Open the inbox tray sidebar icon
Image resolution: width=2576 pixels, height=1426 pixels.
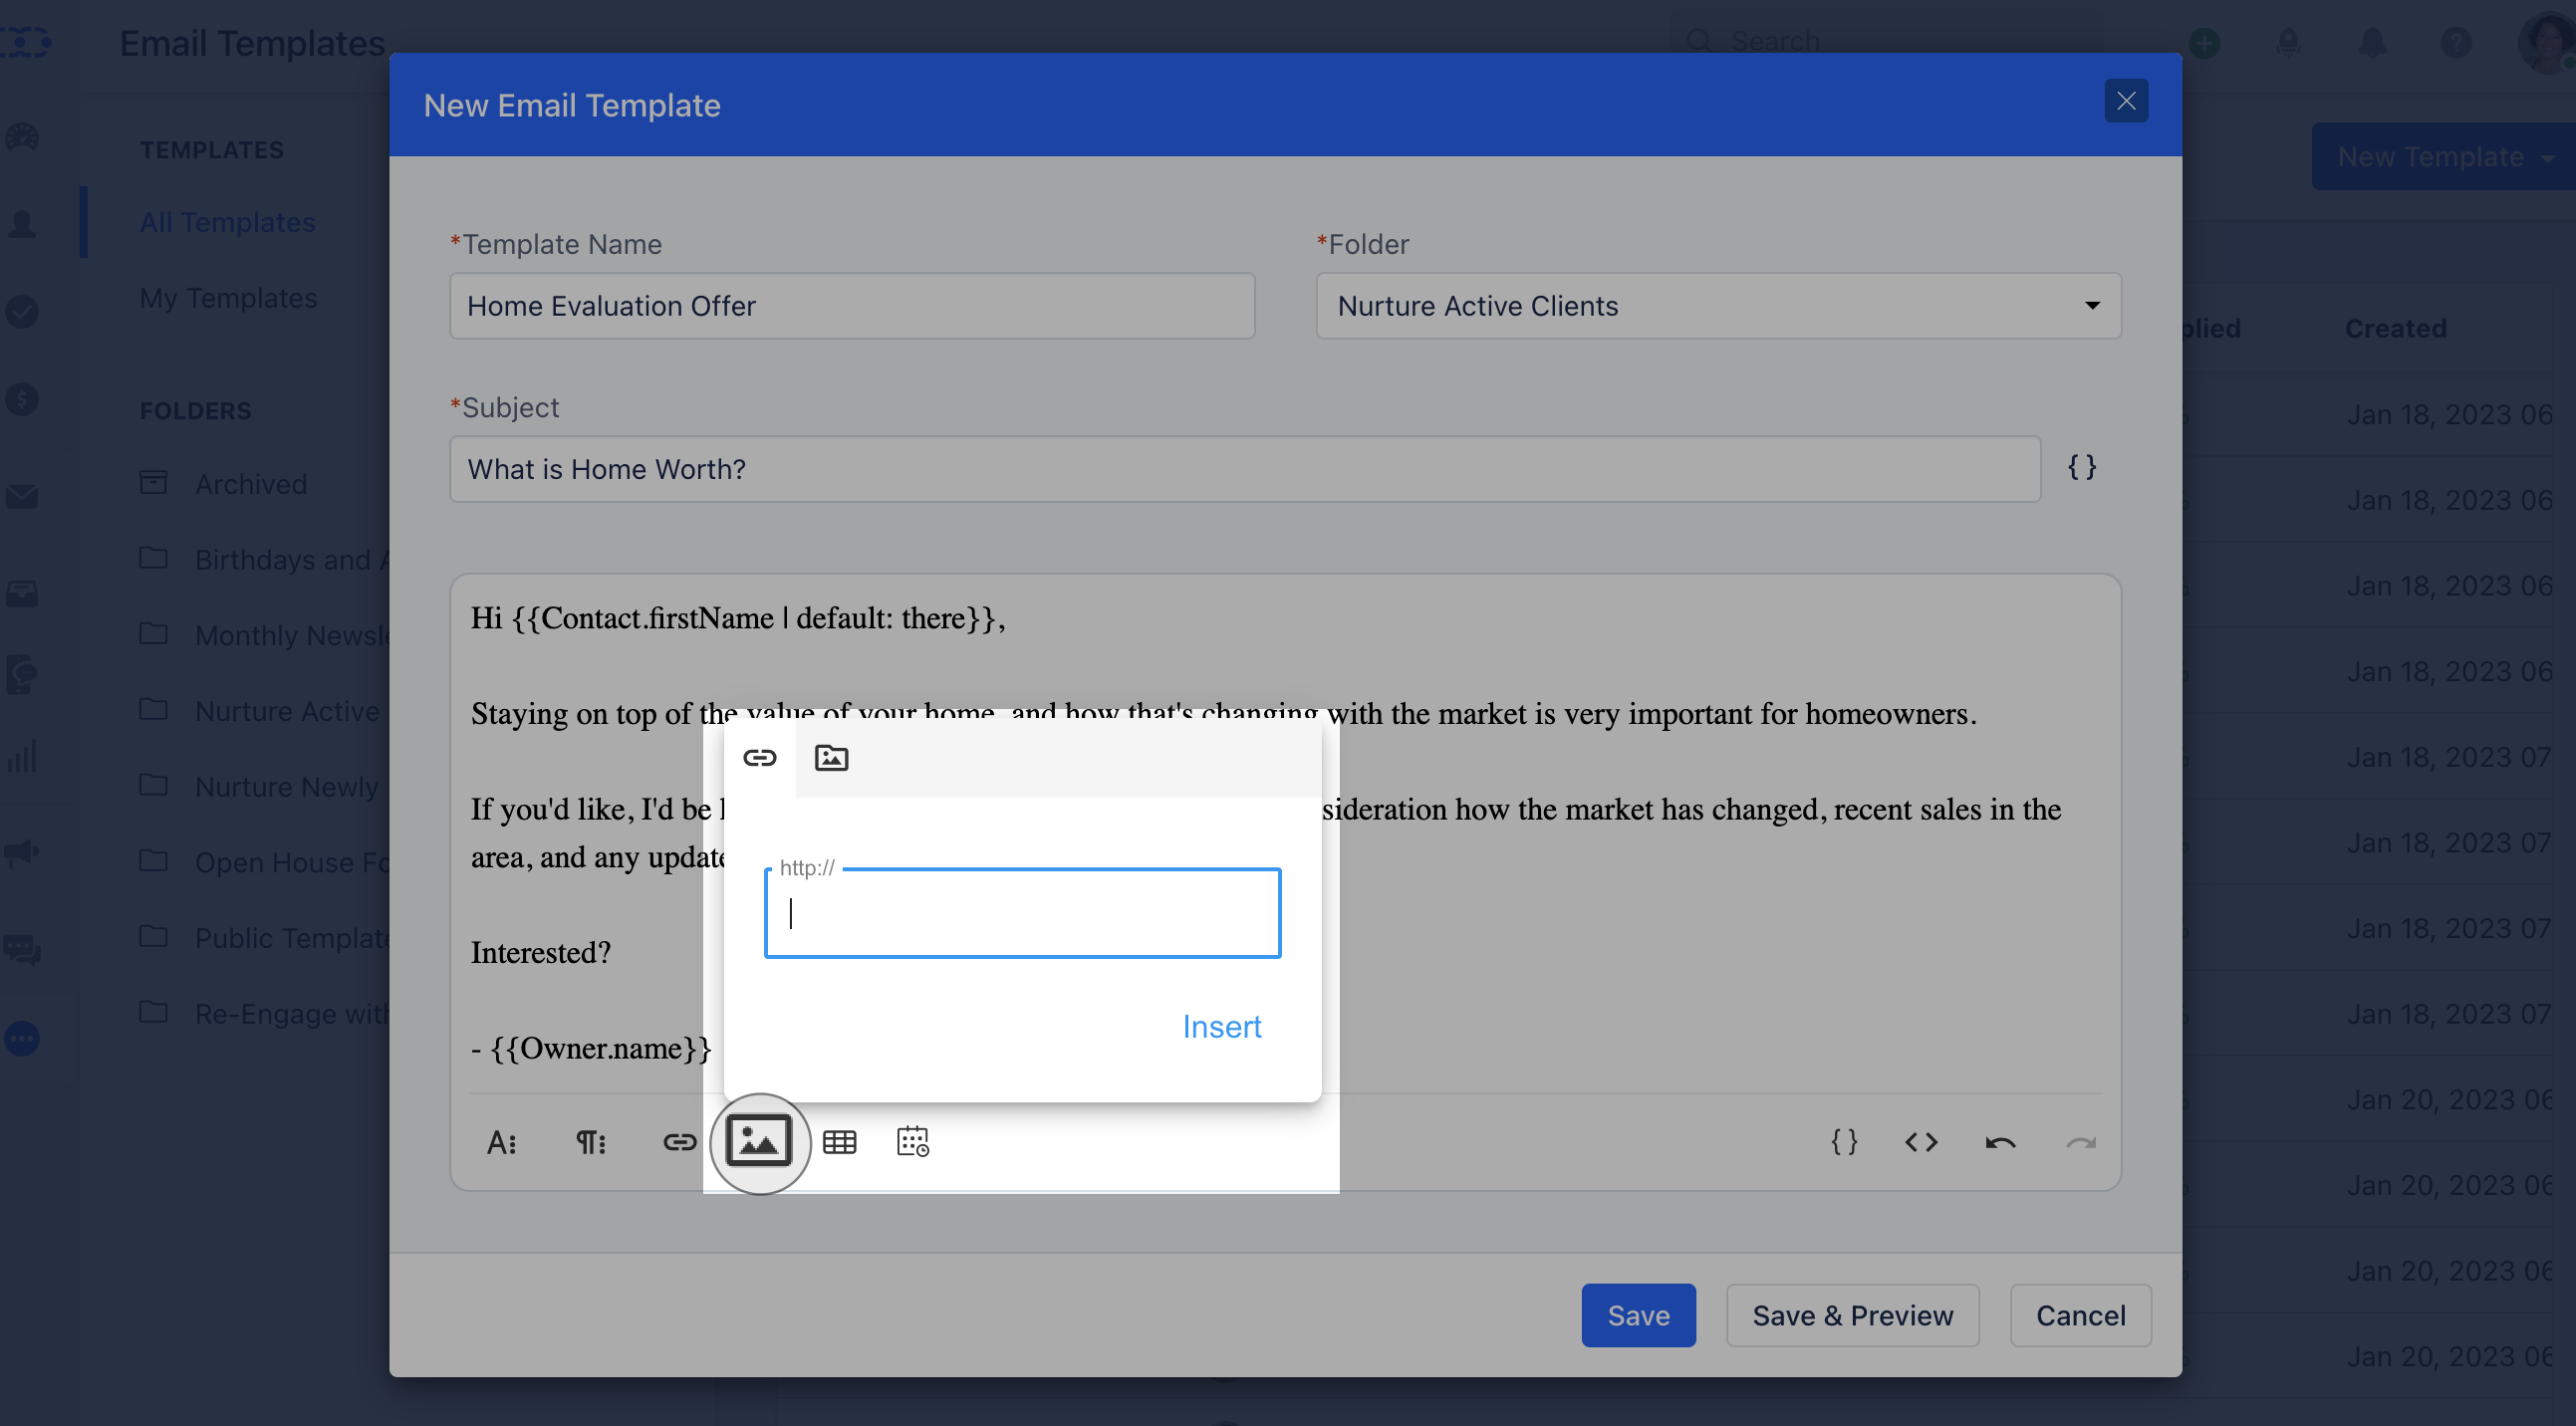pyautogui.click(x=22, y=594)
